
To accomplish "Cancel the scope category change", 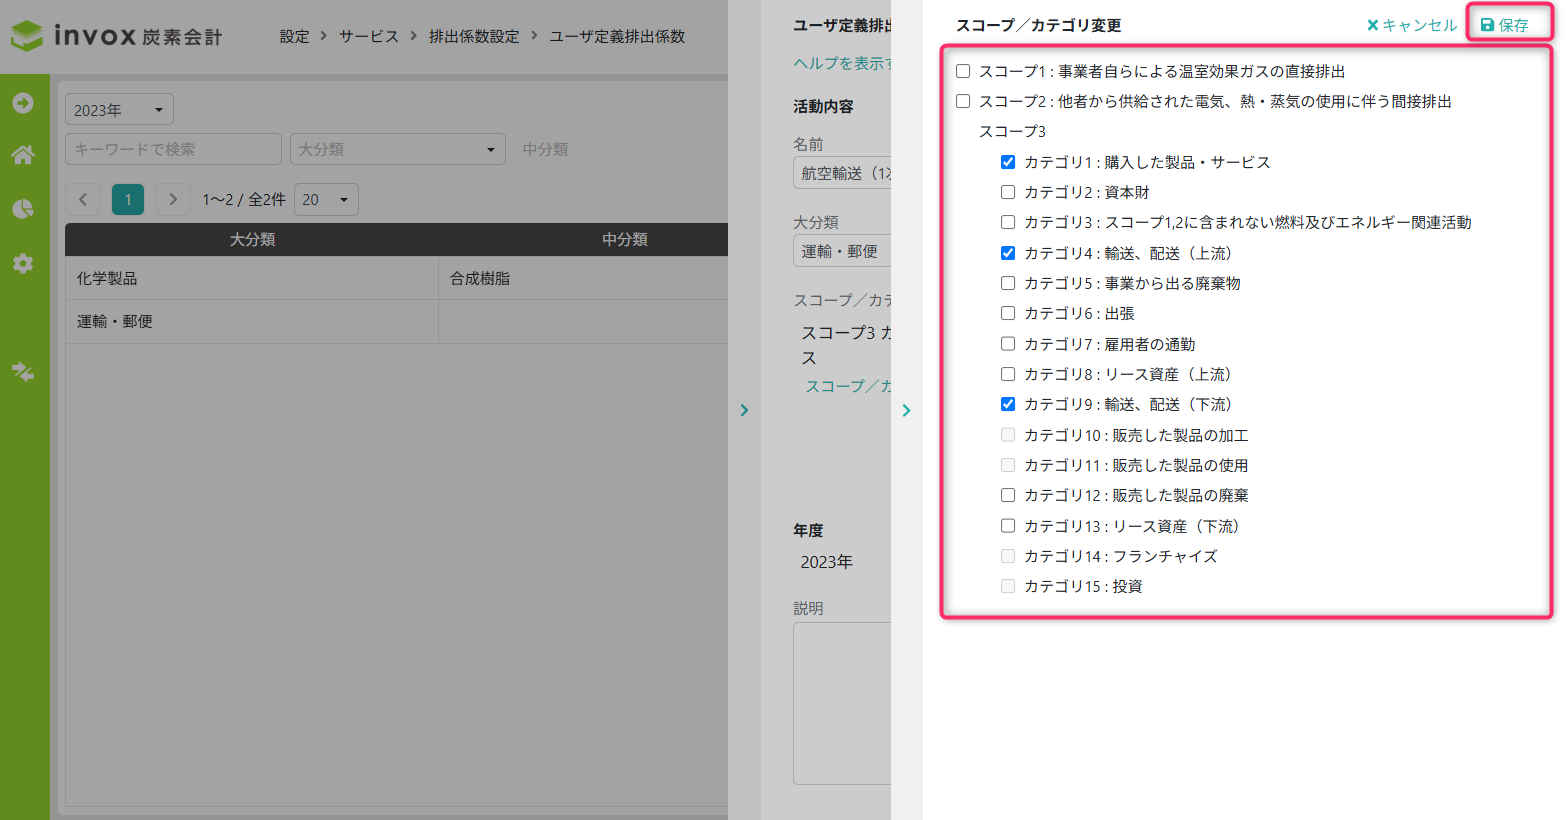I will pyautogui.click(x=1412, y=25).
